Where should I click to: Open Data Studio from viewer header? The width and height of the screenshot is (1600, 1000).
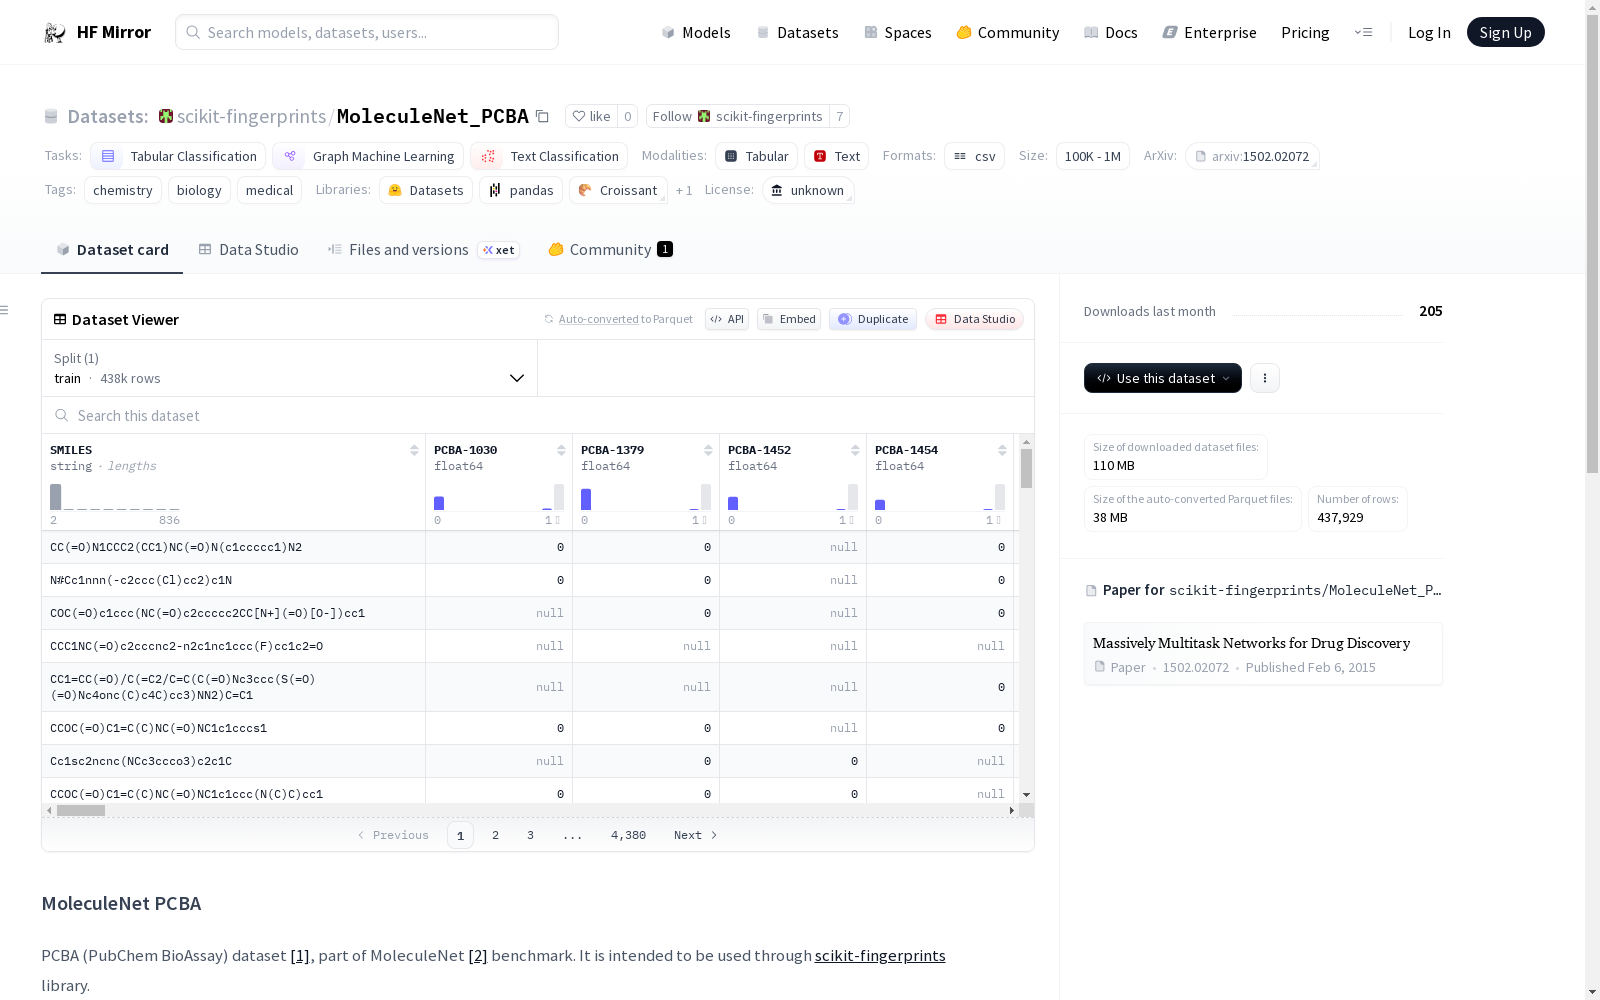975,319
